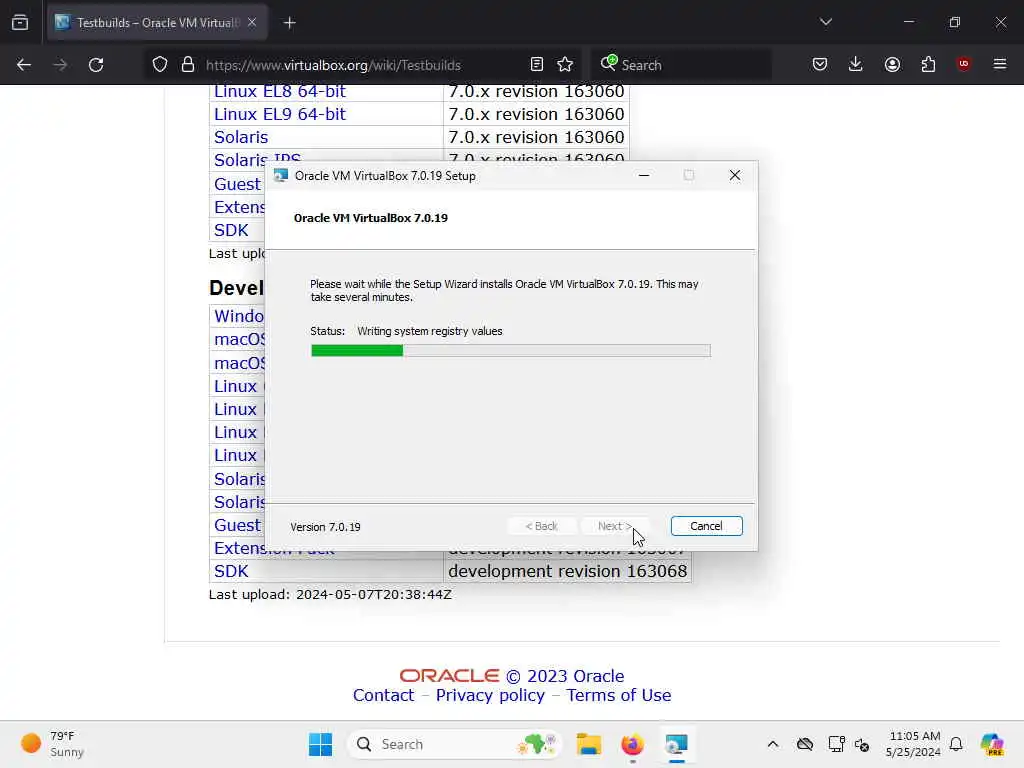Screen dimensions: 1024x768
Task: Open the notifications bell
Action: click(x=956, y=744)
